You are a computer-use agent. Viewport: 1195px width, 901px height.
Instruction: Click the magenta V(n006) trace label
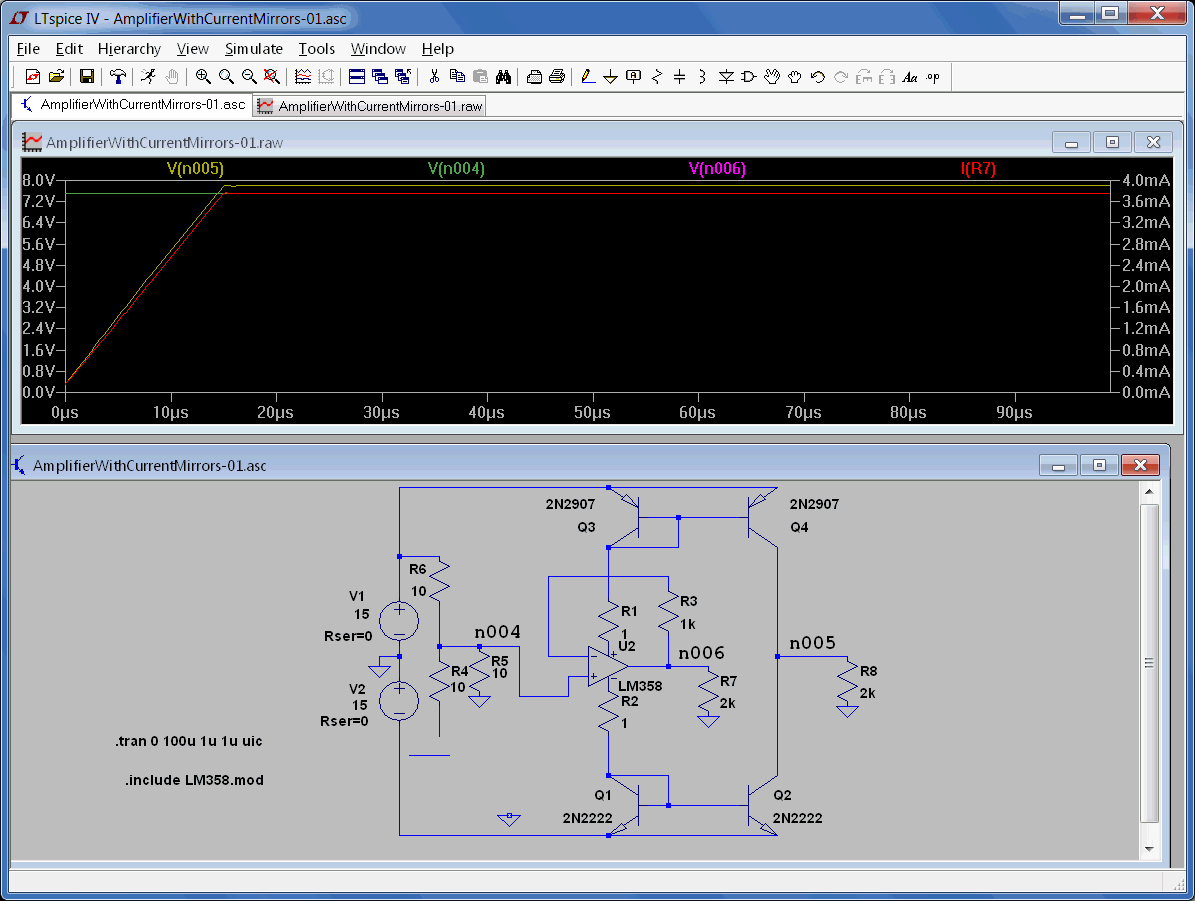click(x=717, y=168)
